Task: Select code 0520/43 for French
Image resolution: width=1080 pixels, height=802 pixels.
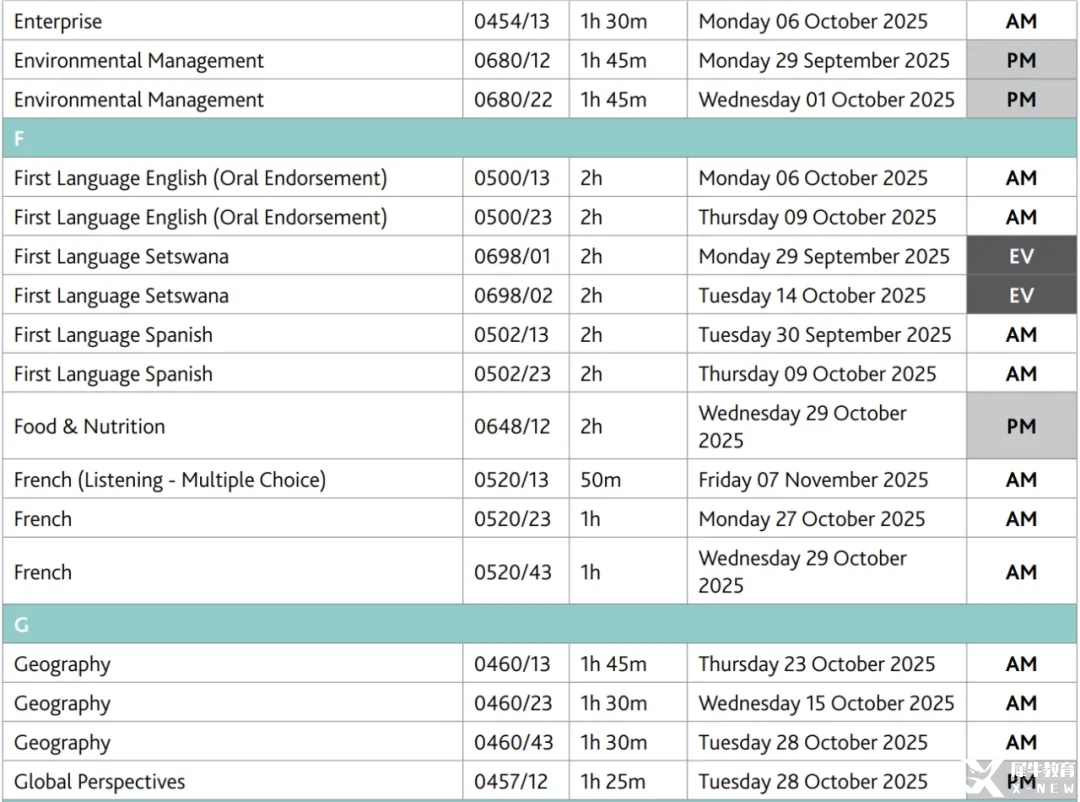Action: tap(512, 572)
